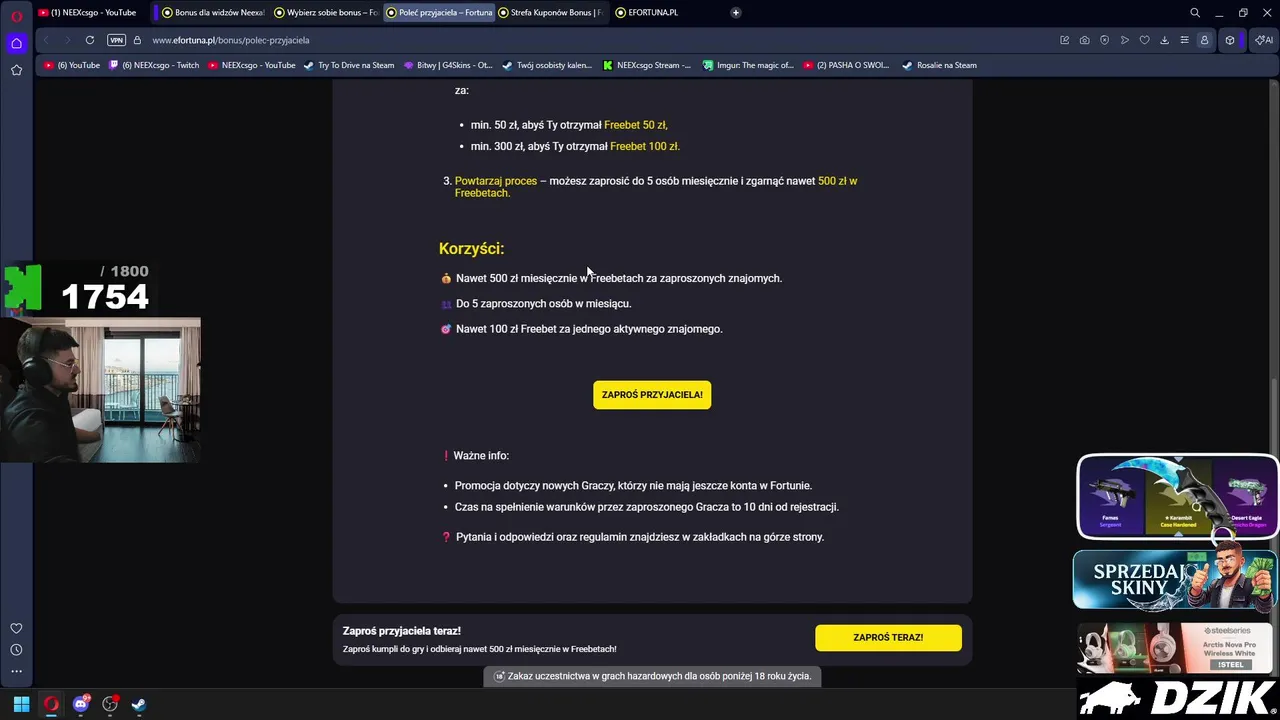The height and width of the screenshot is (720, 1280).
Task: Open the page edit/note icon in toolbar
Action: 1065,40
